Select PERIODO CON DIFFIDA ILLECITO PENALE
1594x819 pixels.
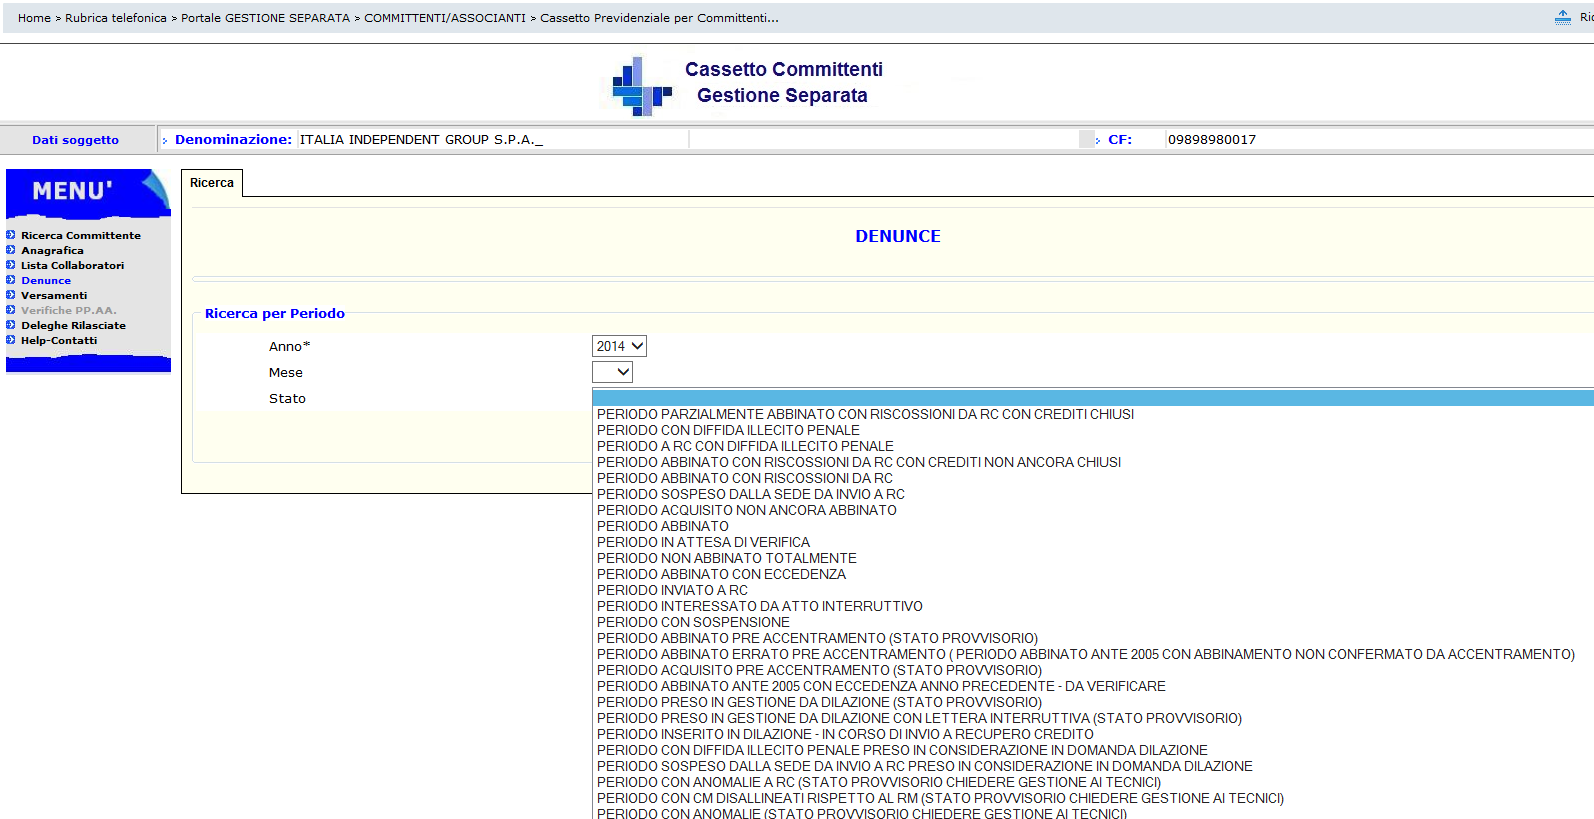click(1093, 430)
